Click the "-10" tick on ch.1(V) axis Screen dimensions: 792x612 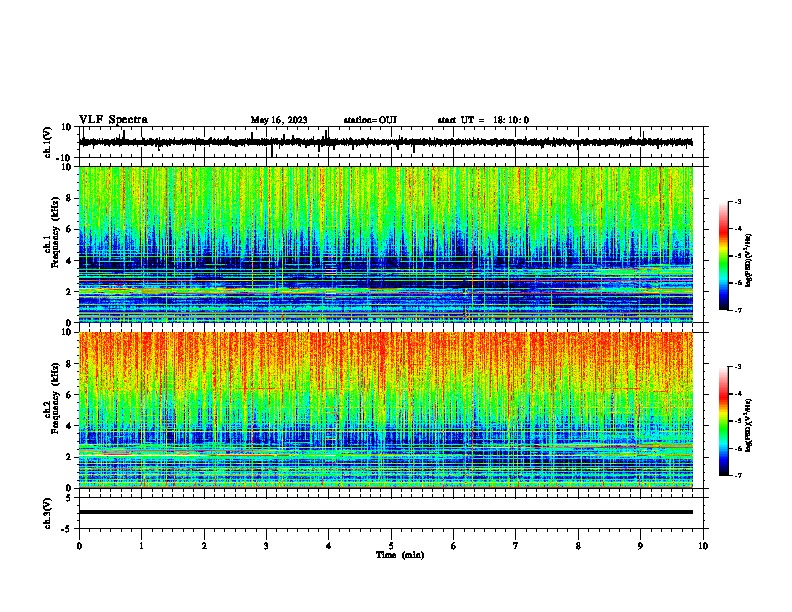[x=64, y=158]
